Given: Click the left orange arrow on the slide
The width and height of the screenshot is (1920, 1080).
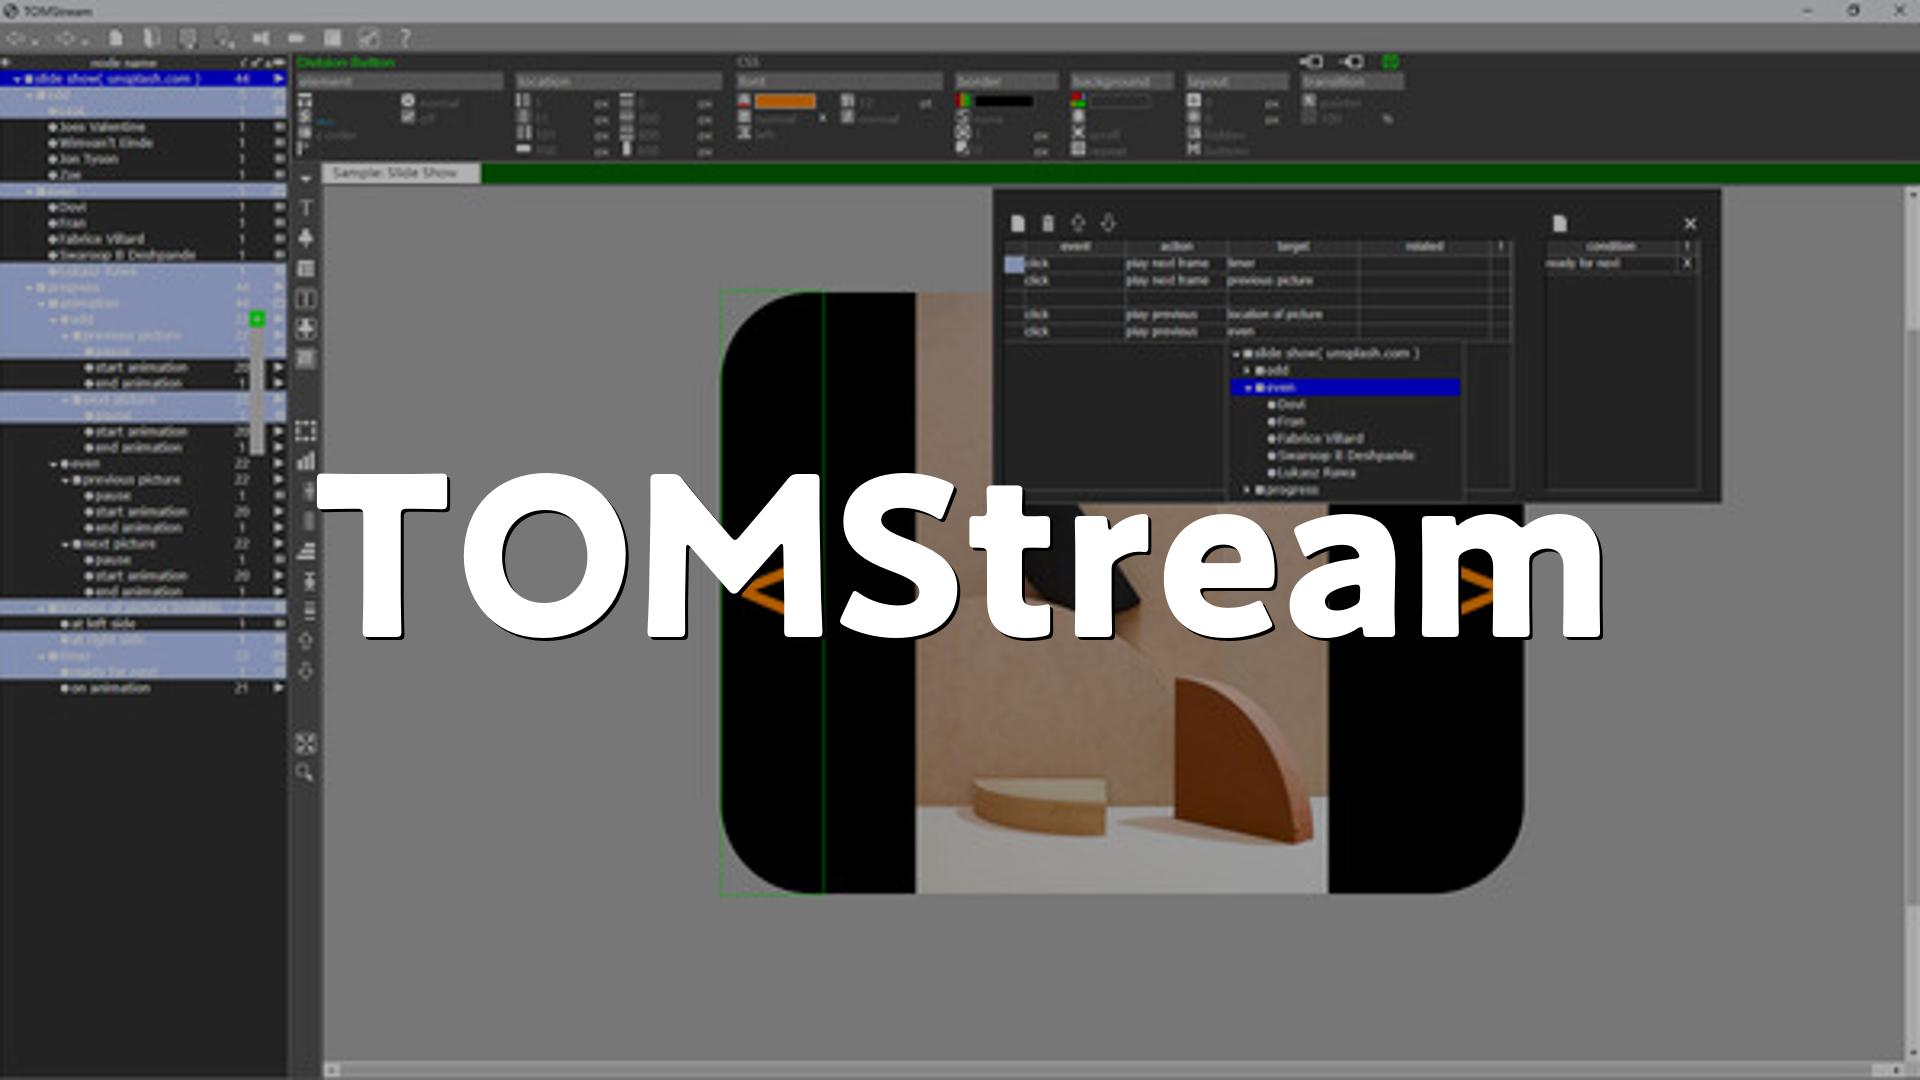Looking at the screenshot, I should [x=763, y=591].
